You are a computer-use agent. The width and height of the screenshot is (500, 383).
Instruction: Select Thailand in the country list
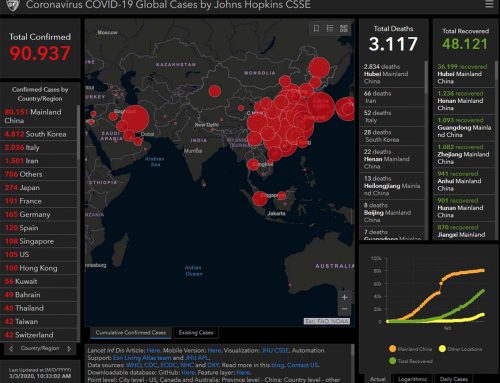(x=39, y=308)
